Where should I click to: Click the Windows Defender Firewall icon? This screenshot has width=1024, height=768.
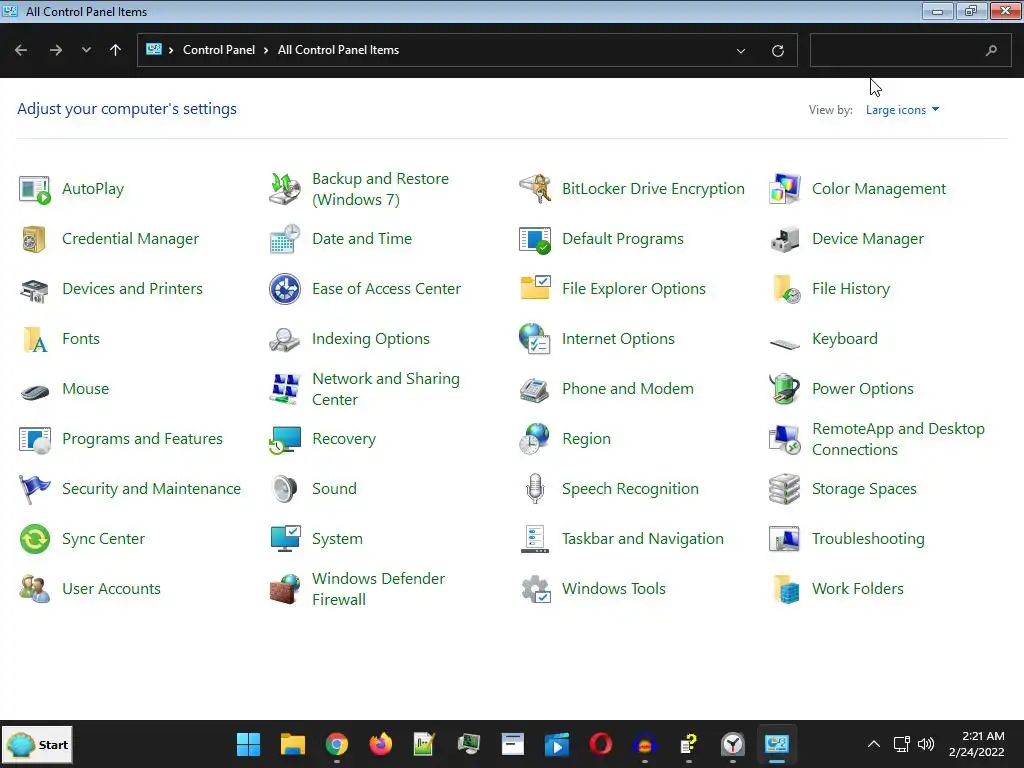(285, 589)
